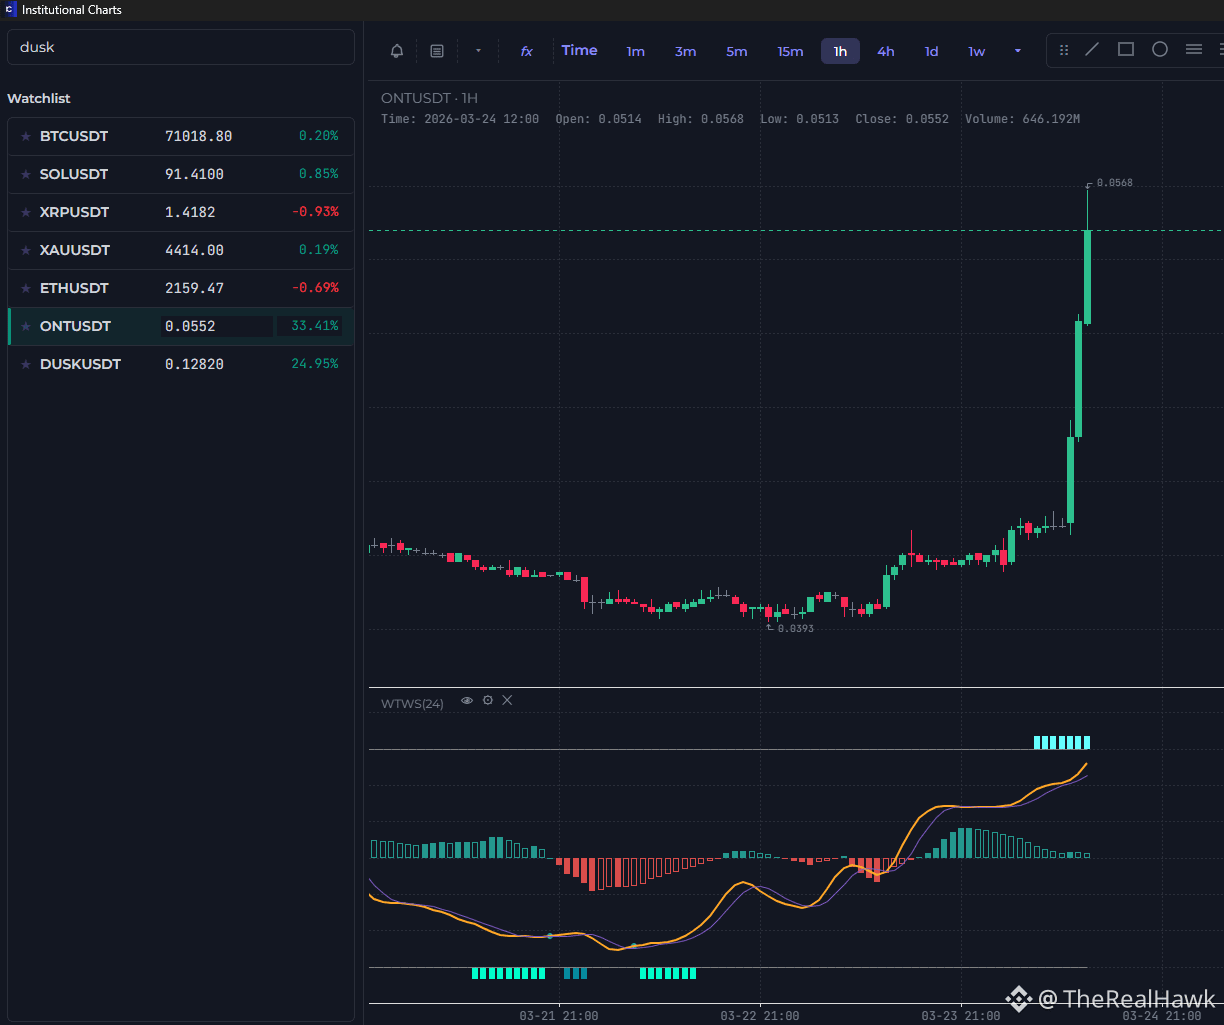Open DUSKUSDT from the watchlist
Screen dimensions: 1224x1025
point(181,364)
